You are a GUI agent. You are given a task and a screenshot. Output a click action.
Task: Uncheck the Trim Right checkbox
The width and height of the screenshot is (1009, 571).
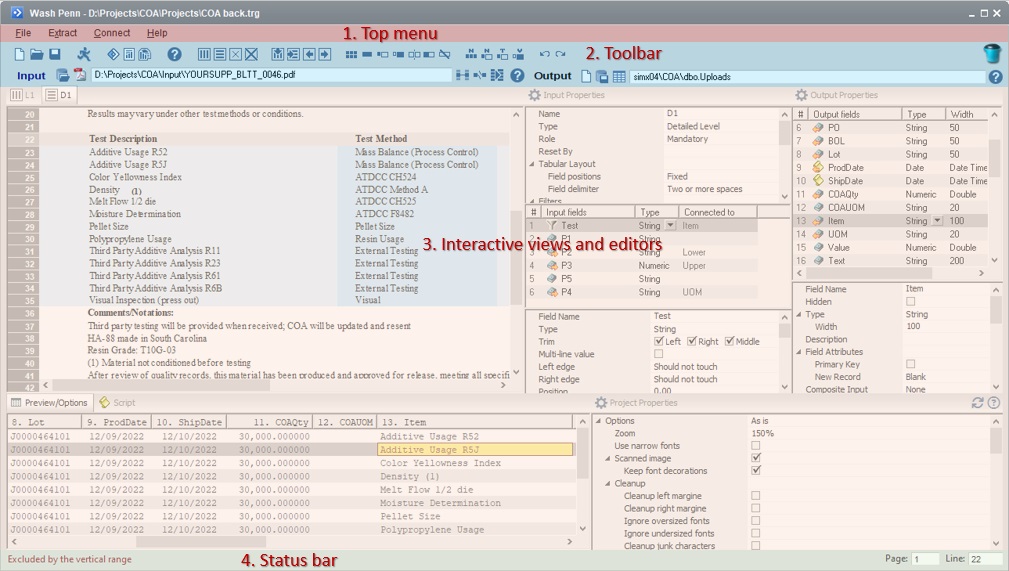coord(692,342)
